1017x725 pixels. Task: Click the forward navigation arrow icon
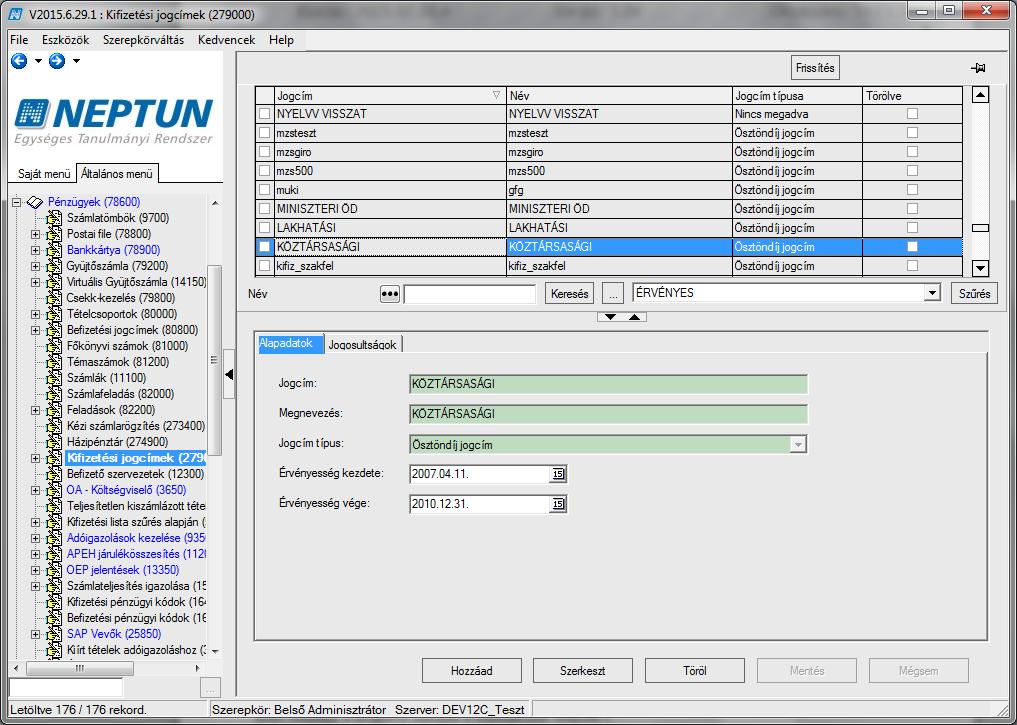57,61
